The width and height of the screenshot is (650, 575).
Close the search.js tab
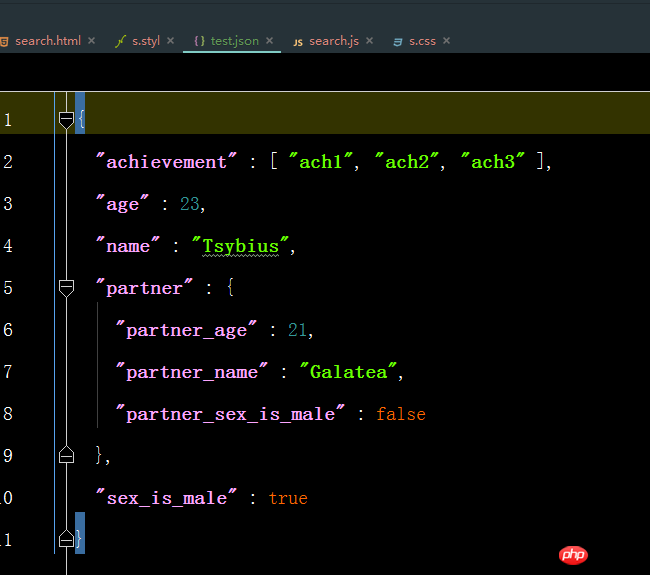(x=369, y=41)
